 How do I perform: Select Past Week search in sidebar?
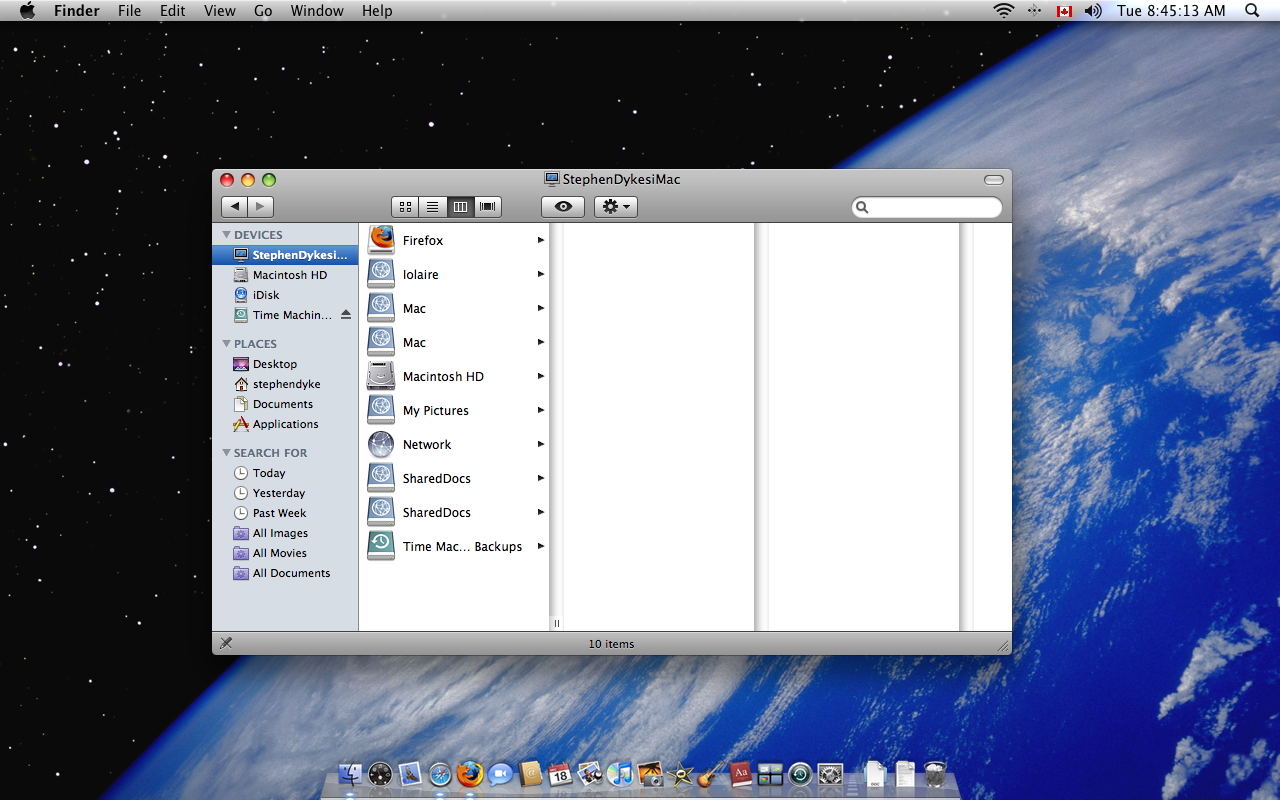[x=285, y=513]
